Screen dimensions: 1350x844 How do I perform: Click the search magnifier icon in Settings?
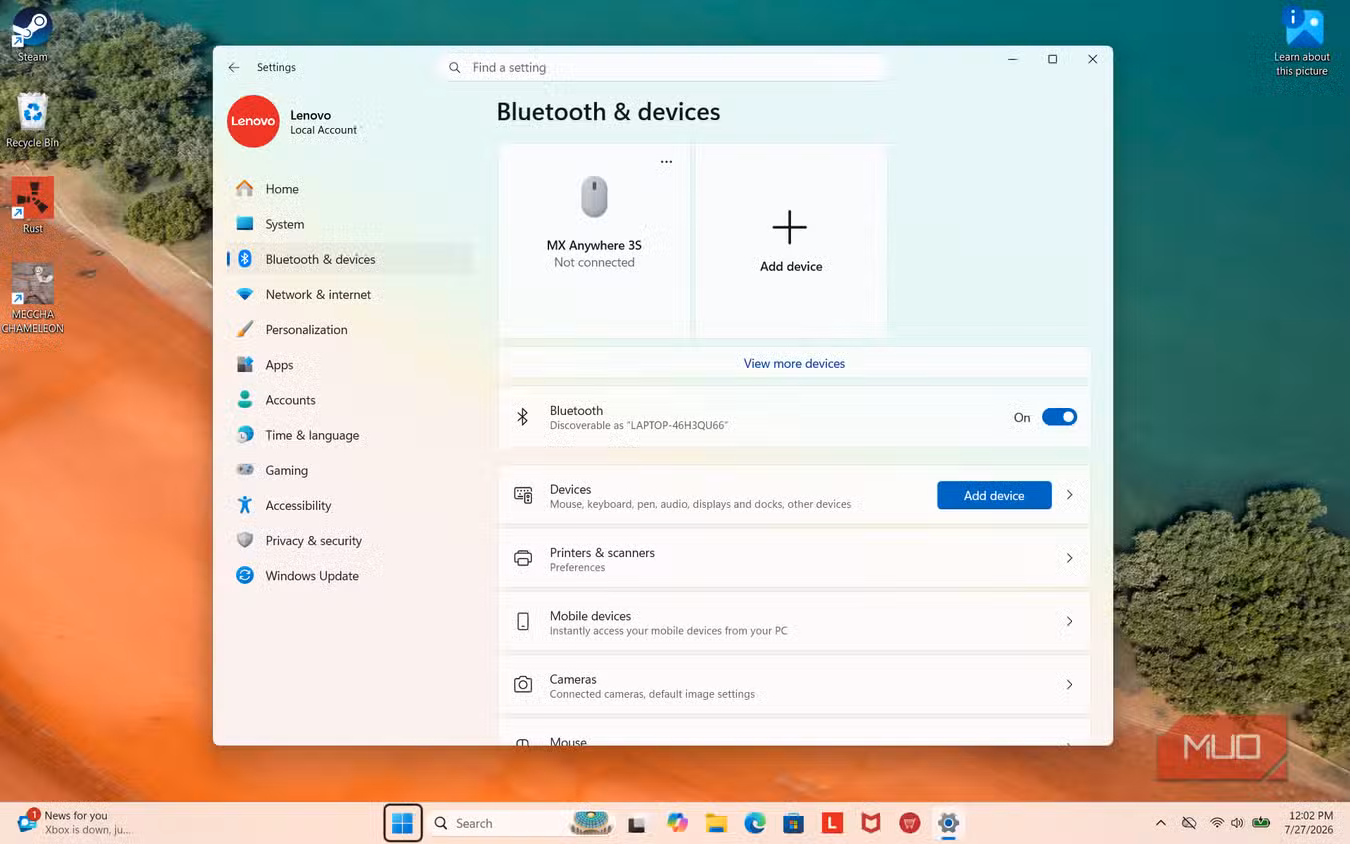[455, 67]
